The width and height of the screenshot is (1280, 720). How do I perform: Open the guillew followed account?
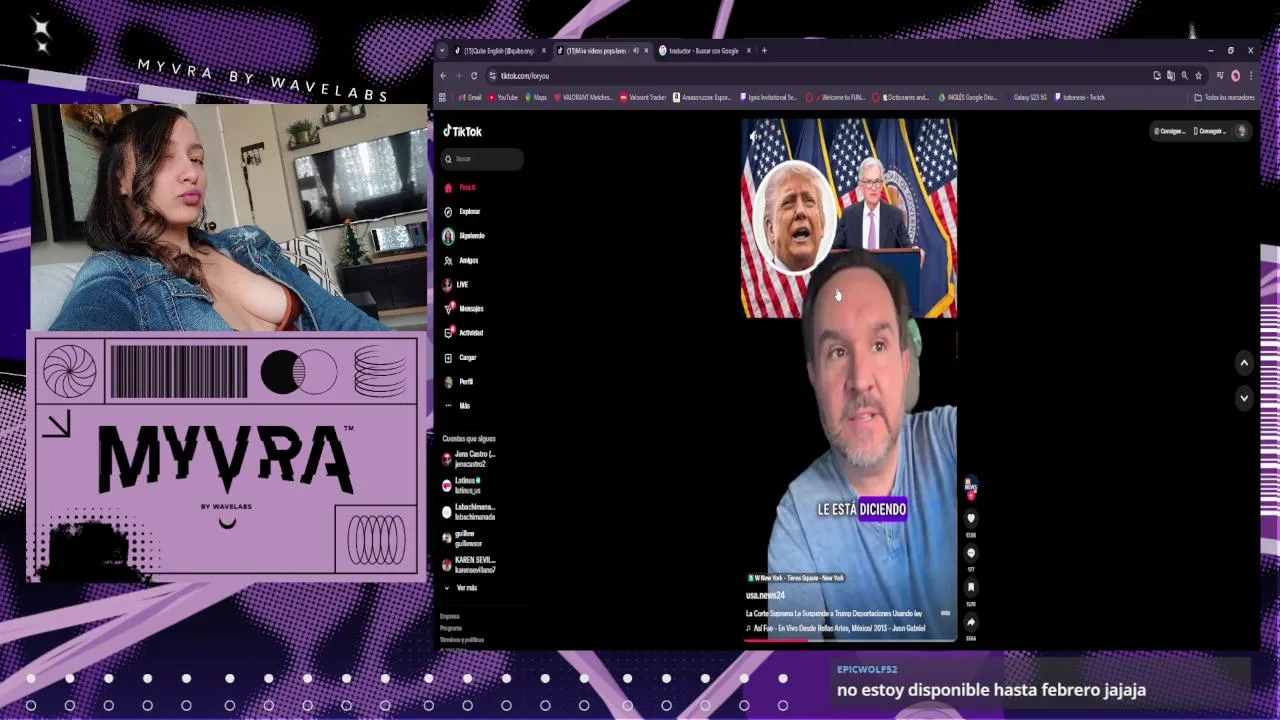point(463,539)
